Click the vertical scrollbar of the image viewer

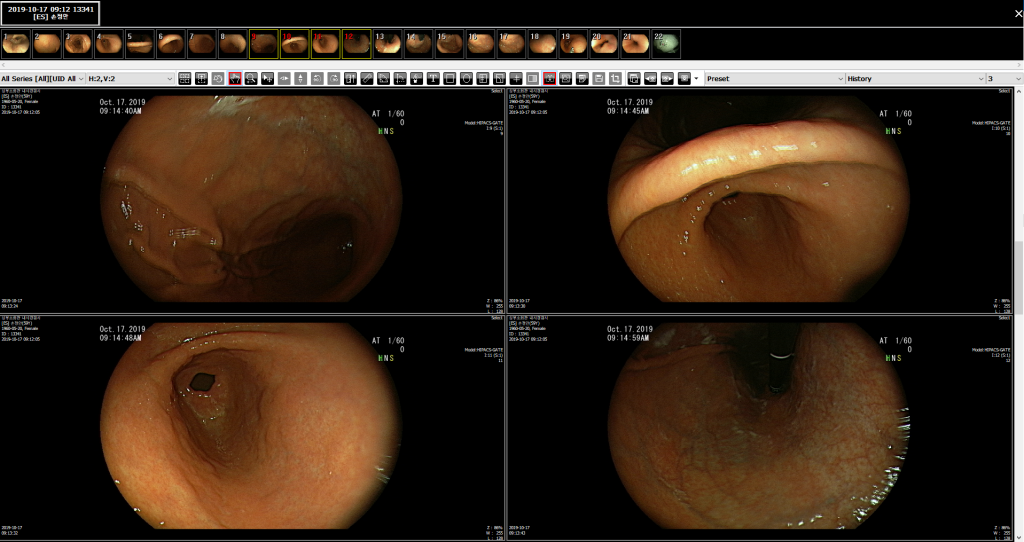[1019, 313]
